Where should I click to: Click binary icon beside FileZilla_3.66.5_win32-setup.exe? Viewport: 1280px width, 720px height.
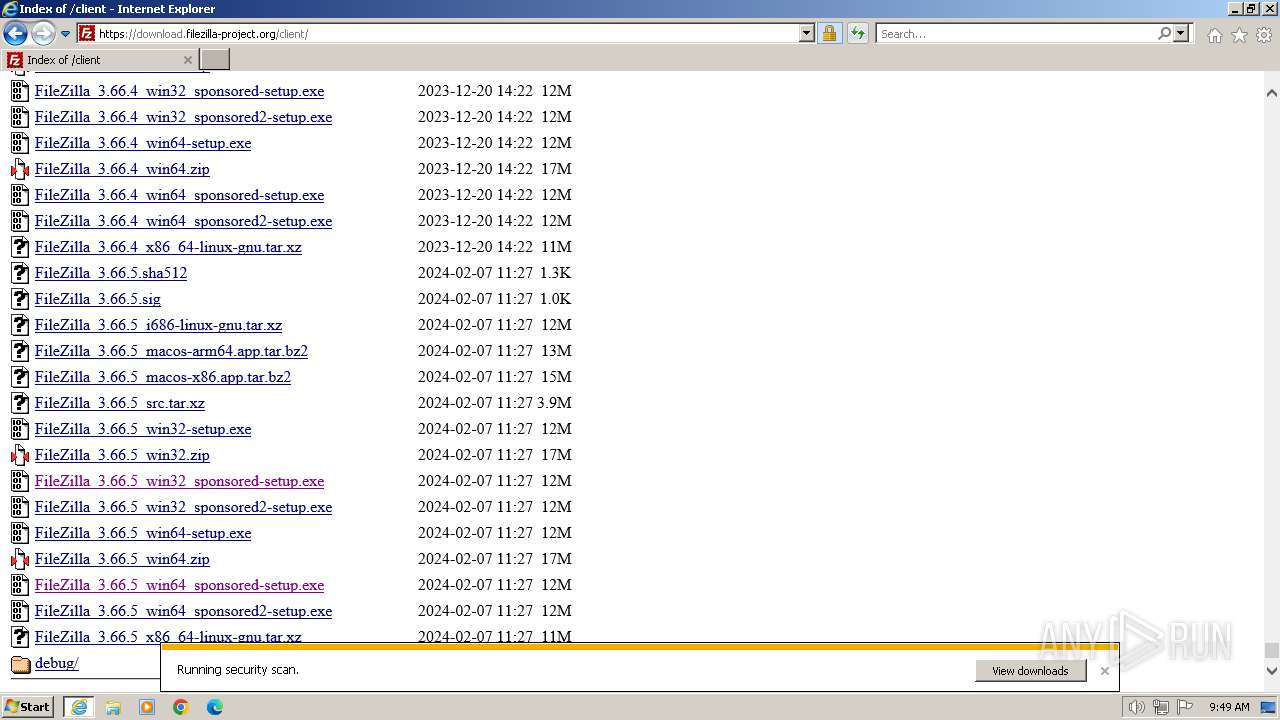click(20, 429)
